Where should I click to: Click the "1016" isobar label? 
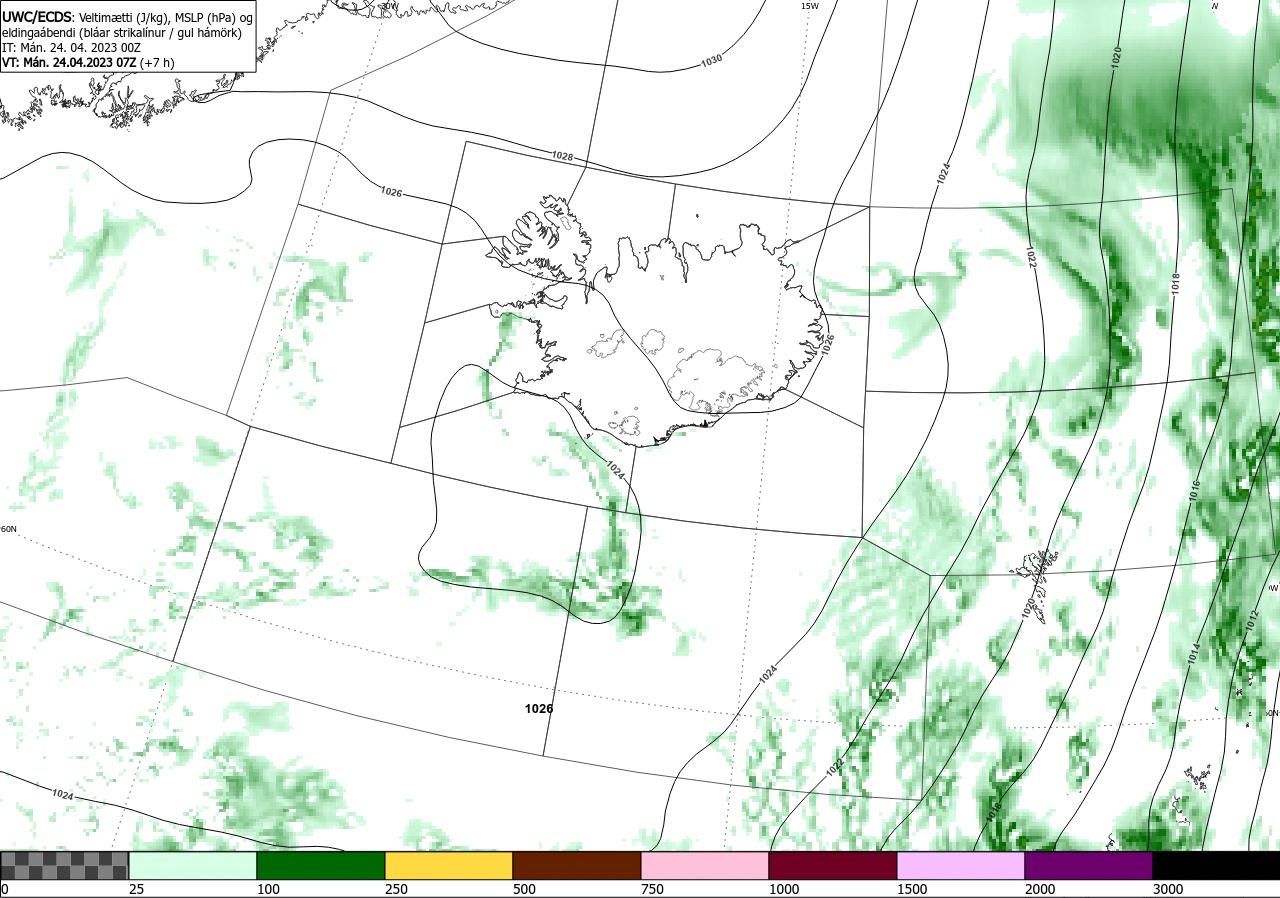pyautogui.click(x=1195, y=490)
